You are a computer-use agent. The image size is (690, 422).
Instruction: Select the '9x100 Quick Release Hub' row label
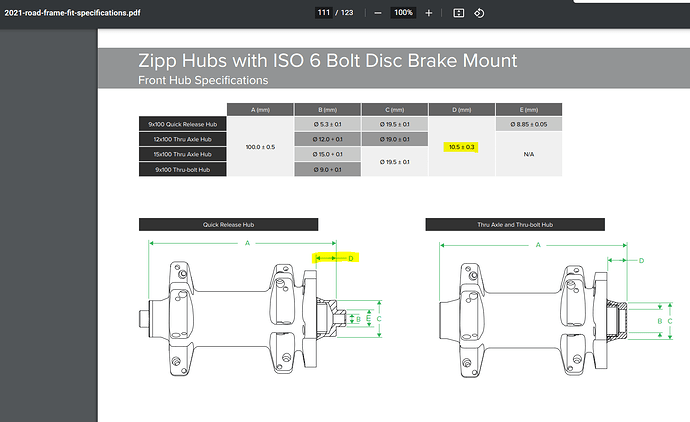point(183,124)
